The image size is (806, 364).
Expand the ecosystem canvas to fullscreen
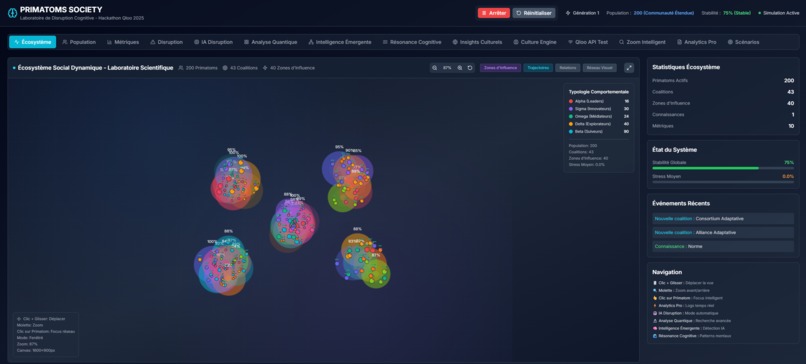coord(629,68)
